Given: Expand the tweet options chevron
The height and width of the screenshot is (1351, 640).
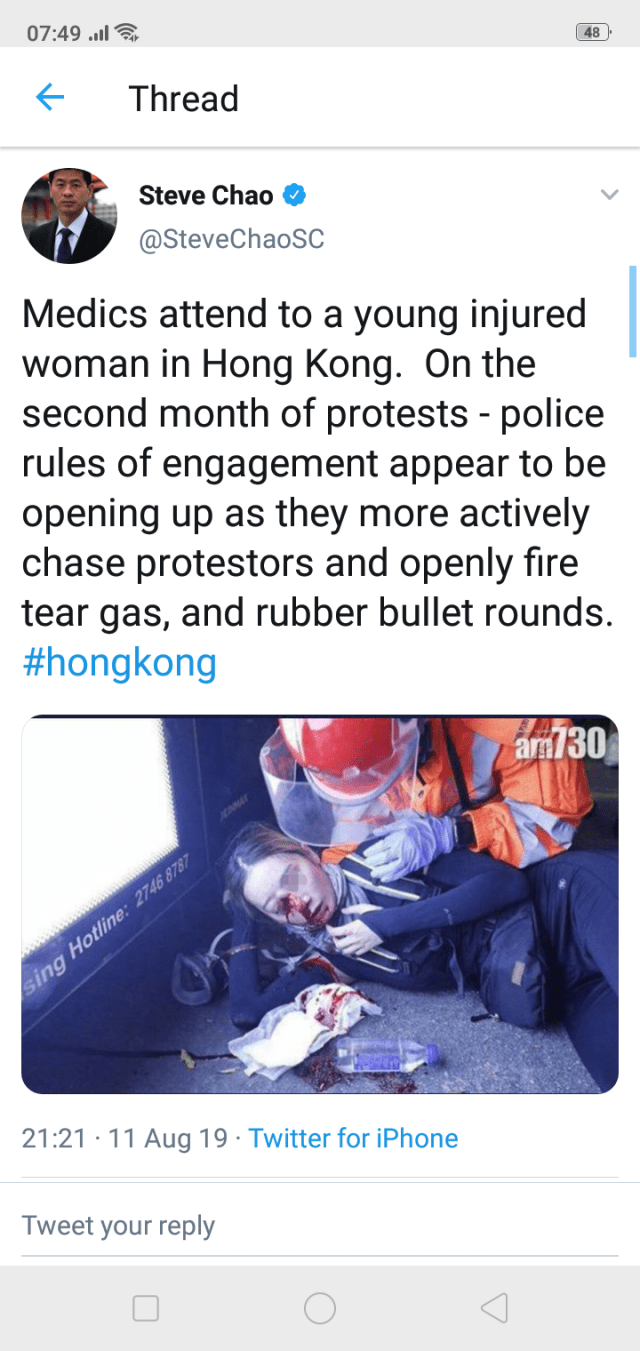Looking at the screenshot, I should click(609, 195).
